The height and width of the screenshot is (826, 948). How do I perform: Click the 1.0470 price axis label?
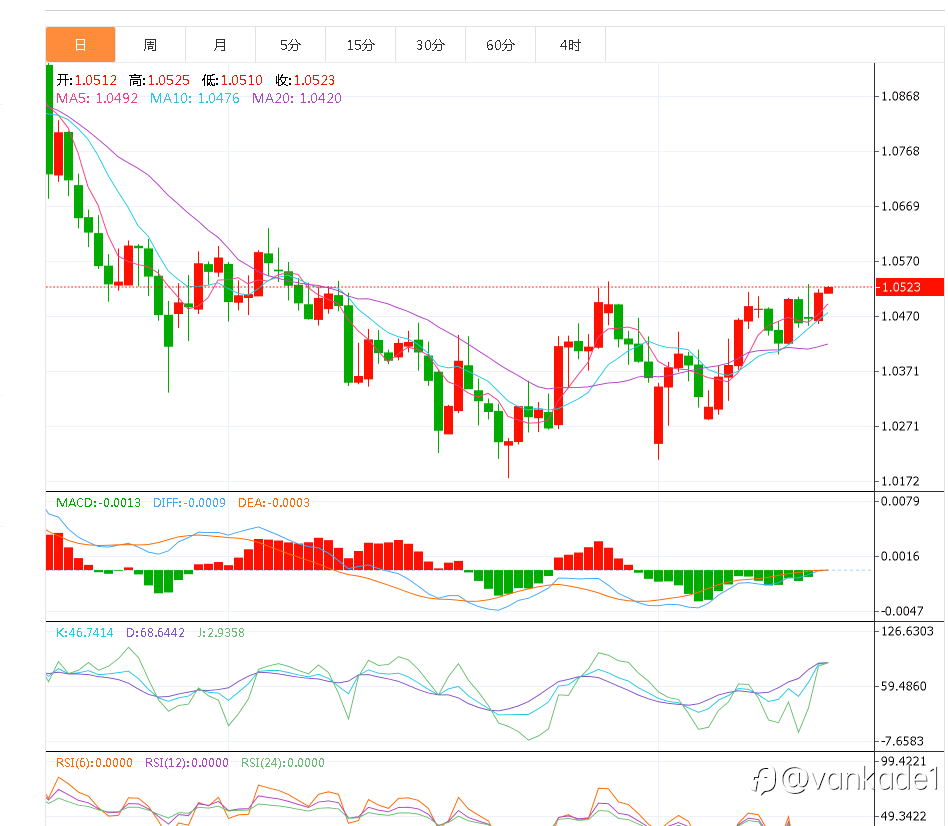click(900, 316)
